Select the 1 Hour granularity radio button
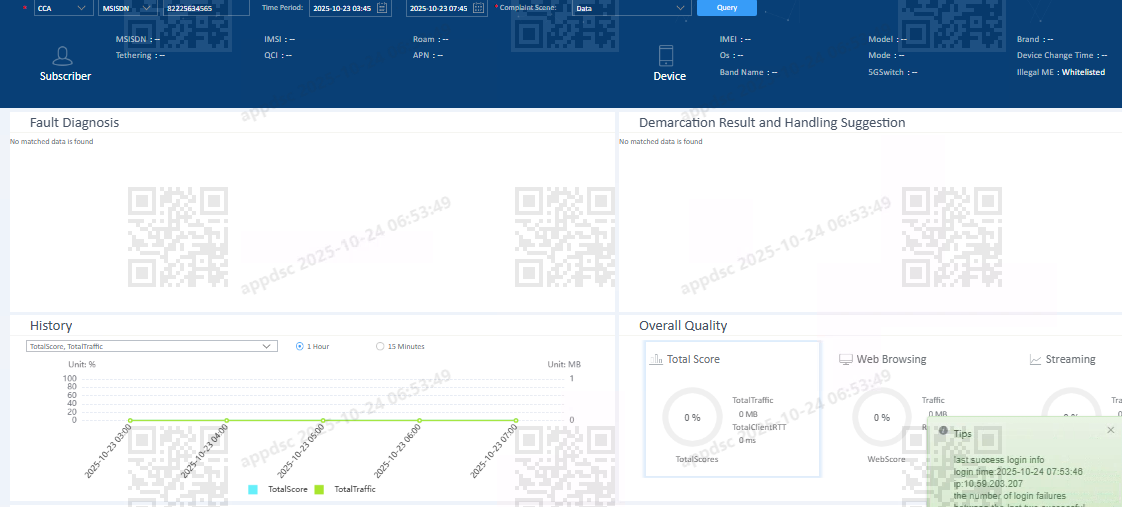Viewport: 1122px width, 507px height. pos(300,346)
